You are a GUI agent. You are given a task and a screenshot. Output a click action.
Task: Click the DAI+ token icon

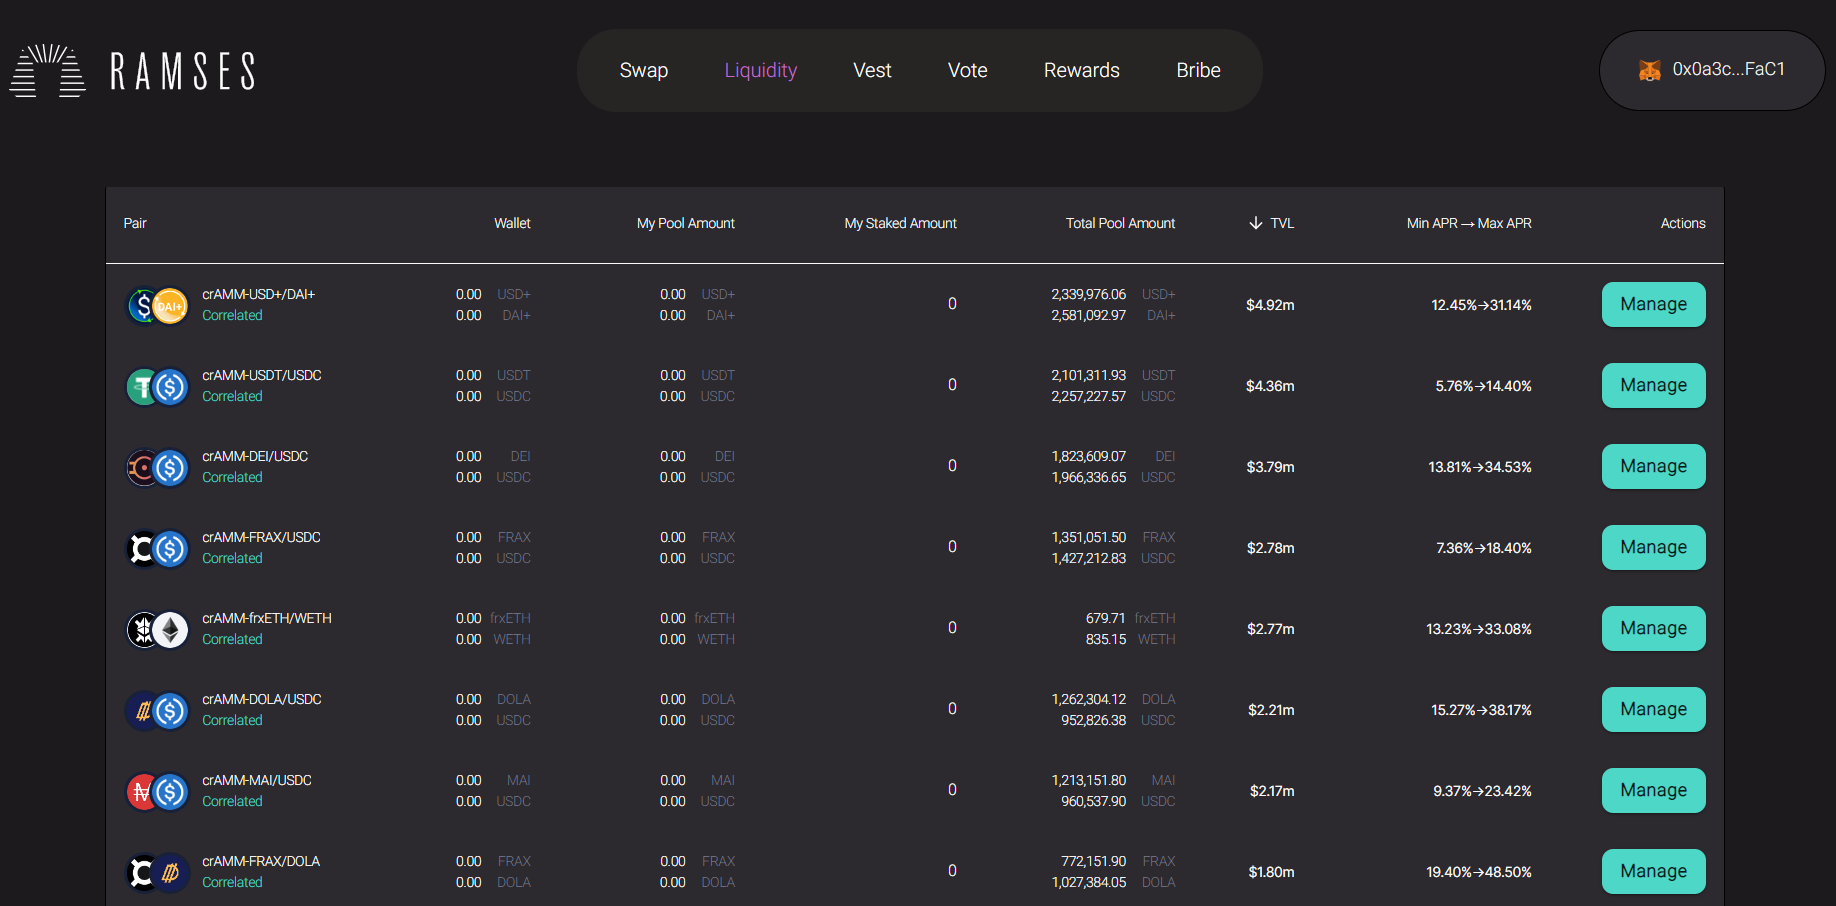point(170,305)
